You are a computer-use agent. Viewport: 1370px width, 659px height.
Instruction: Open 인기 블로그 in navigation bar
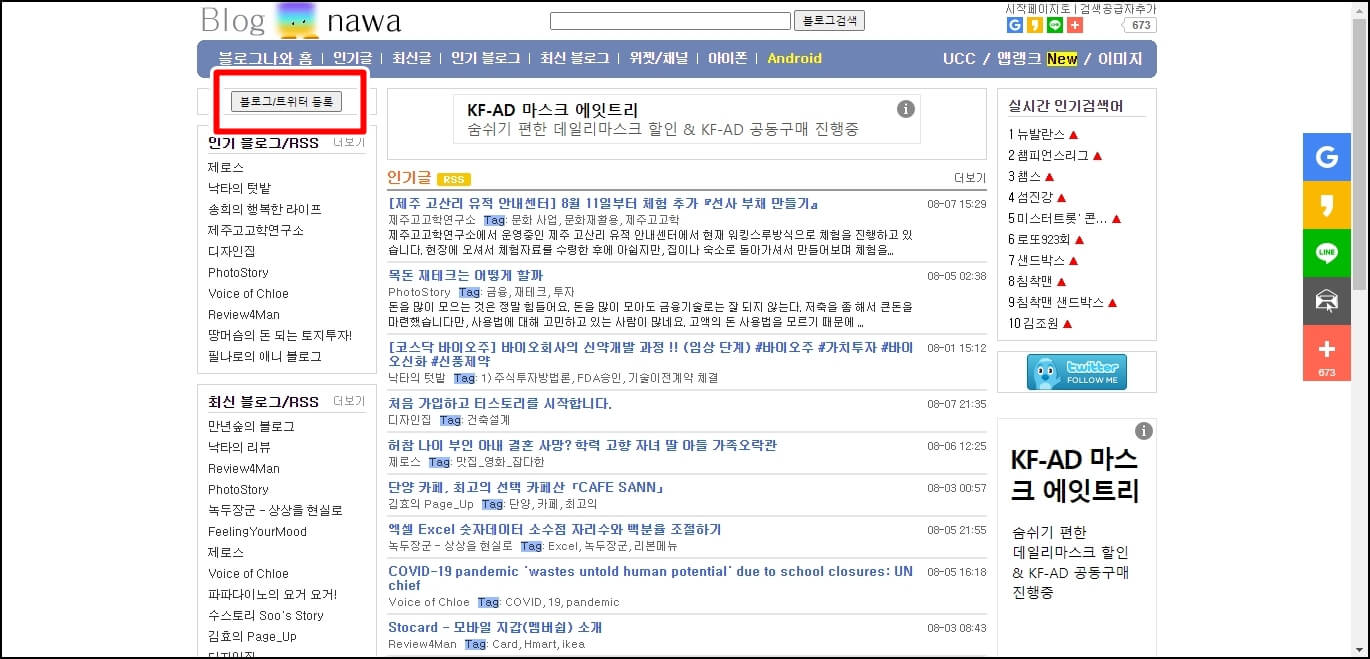coord(485,58)
